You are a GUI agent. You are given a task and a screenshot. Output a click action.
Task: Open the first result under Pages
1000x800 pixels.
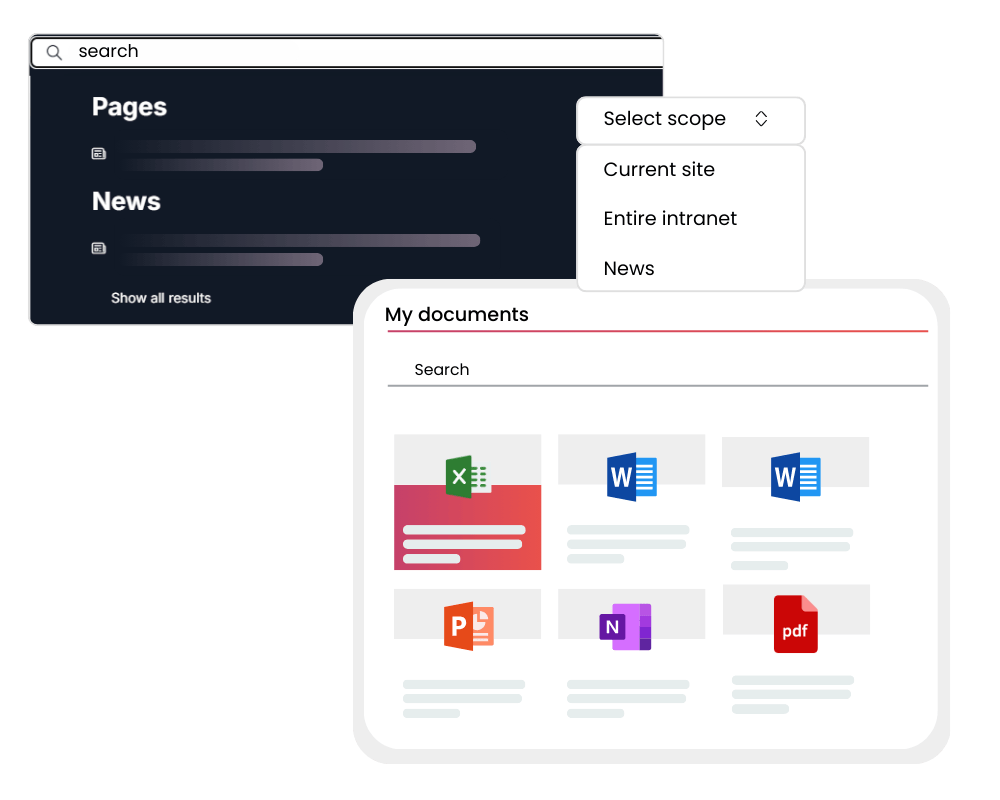click(300, 147)
